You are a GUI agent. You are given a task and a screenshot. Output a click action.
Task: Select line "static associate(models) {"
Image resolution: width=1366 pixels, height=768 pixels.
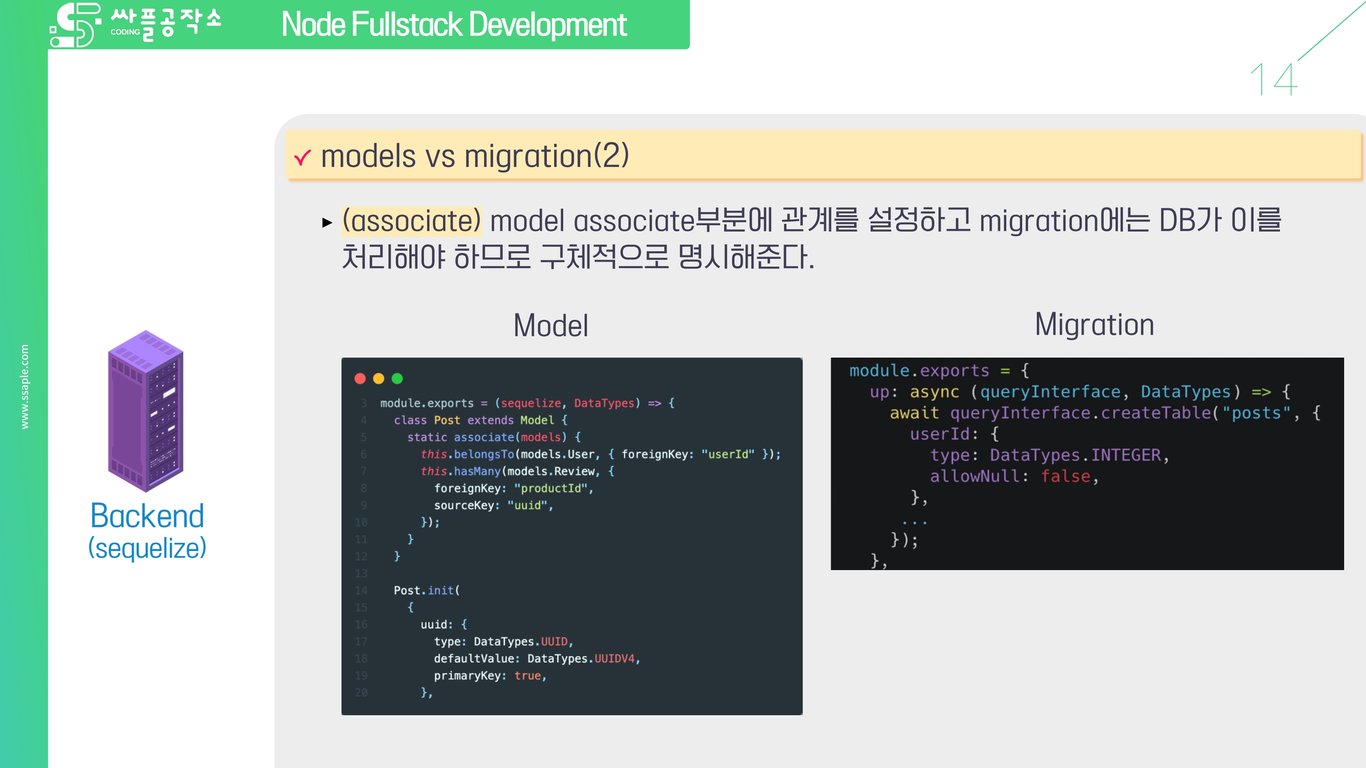coord(494,437)
